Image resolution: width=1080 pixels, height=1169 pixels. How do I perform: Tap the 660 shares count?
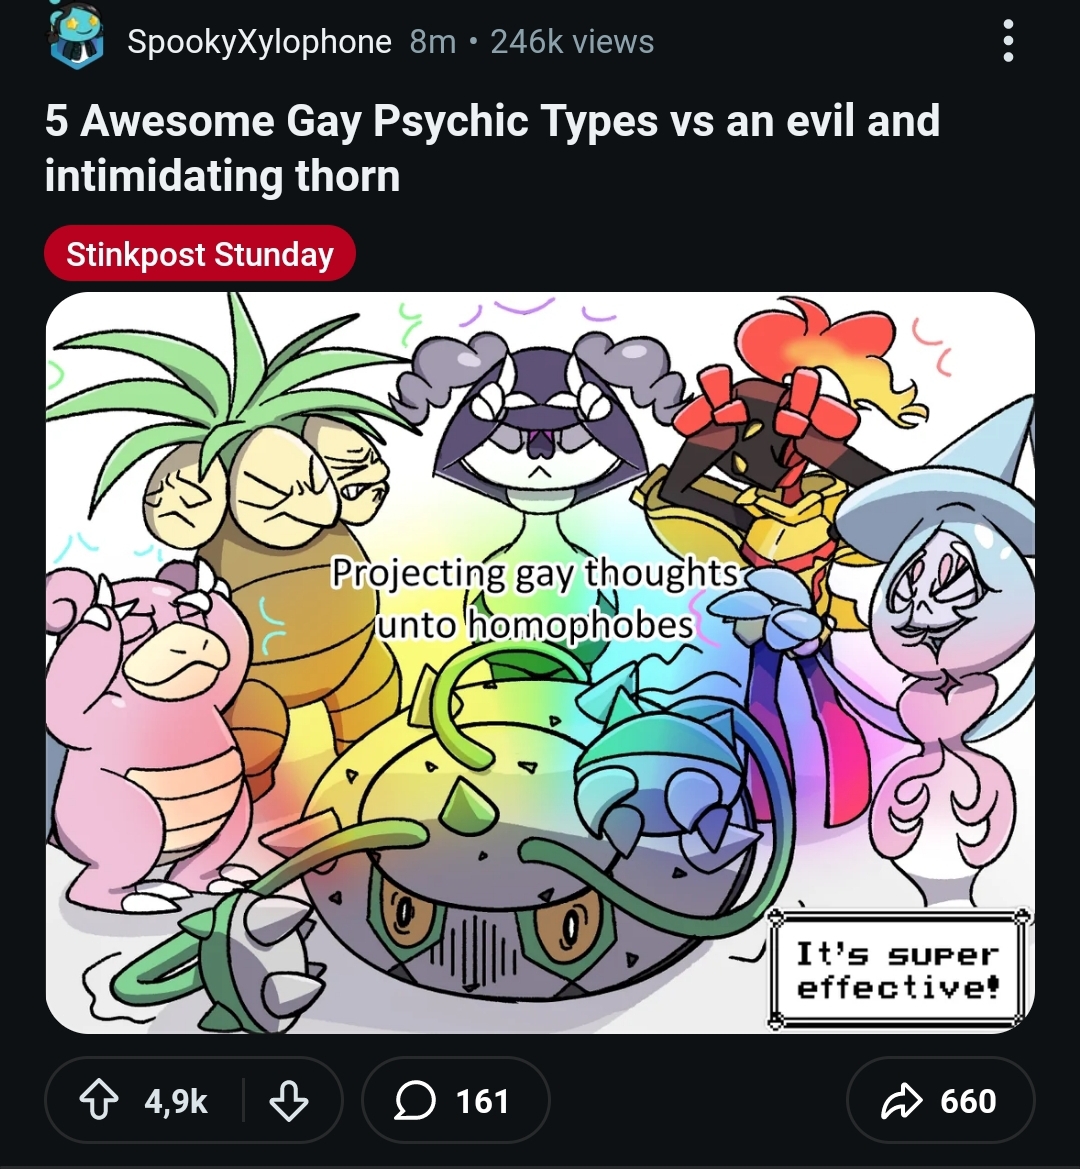point(968,1101)
